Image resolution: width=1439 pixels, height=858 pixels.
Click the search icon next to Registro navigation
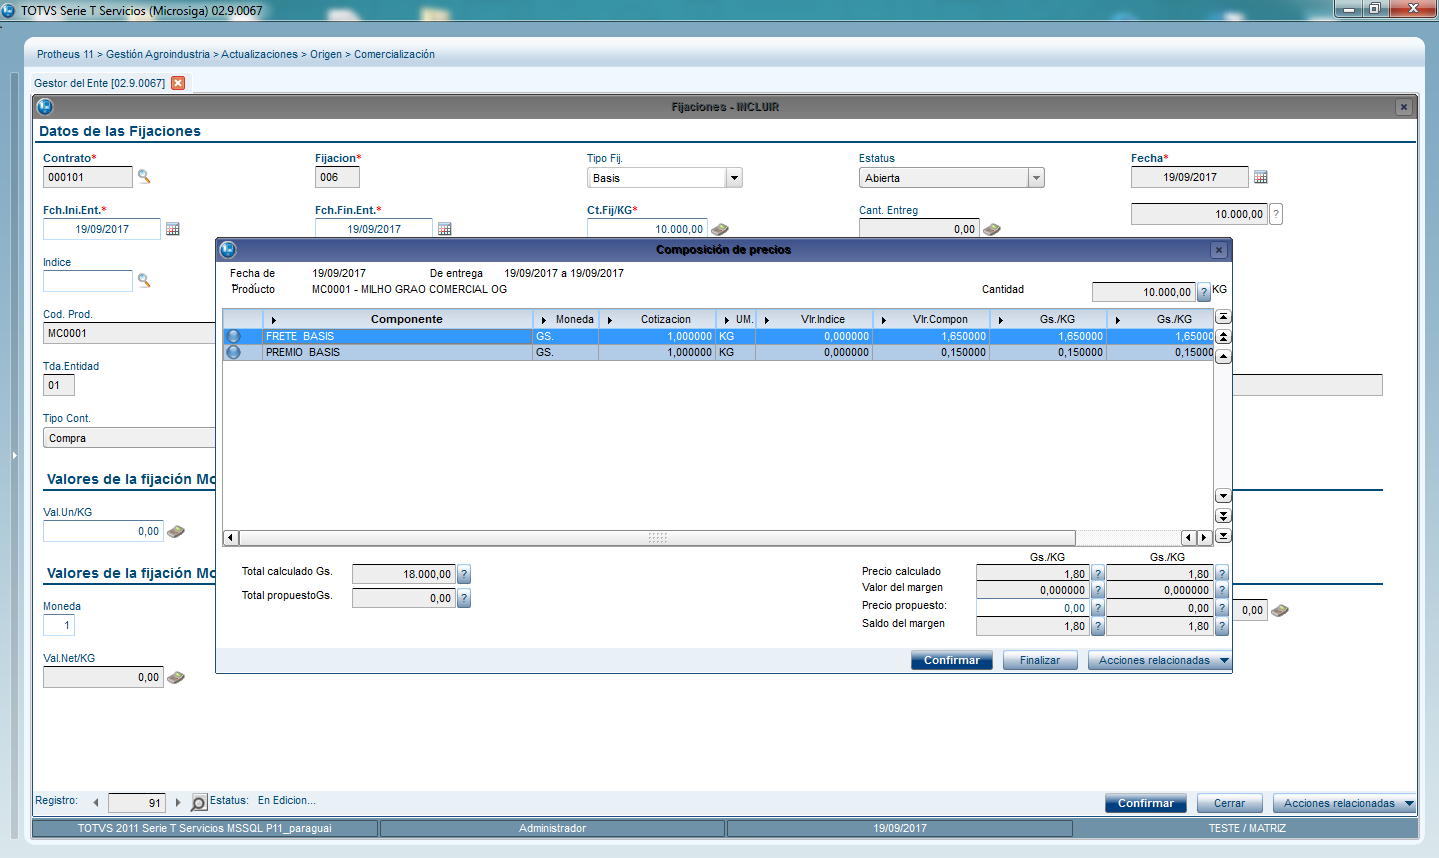199,803
